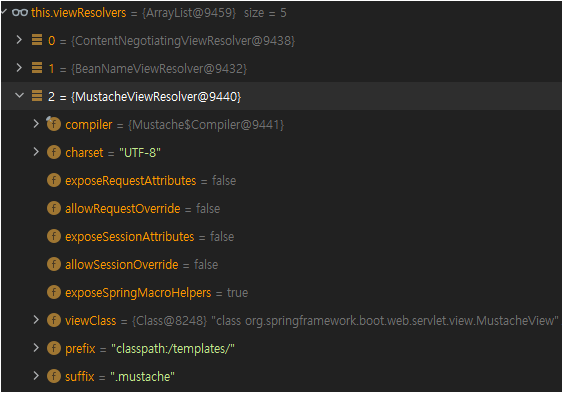Select the suffix field name
Viewport: 563px width, 393px height.
click(80, 377)
